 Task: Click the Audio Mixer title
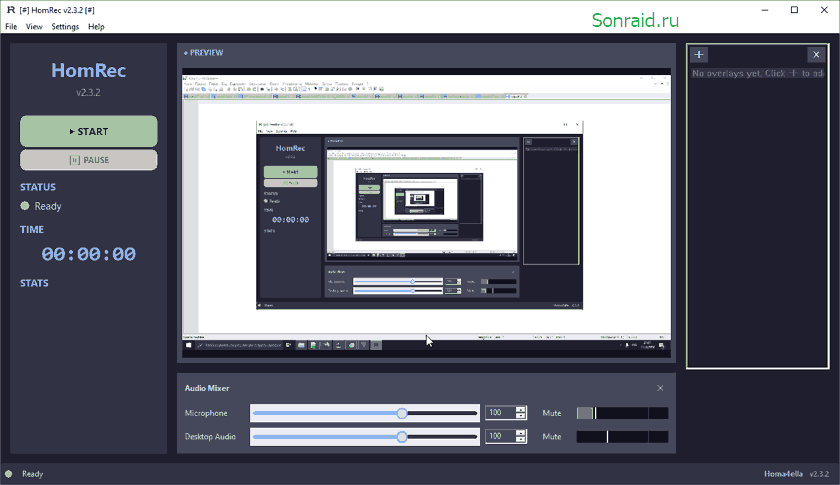[x=207, y=388]
